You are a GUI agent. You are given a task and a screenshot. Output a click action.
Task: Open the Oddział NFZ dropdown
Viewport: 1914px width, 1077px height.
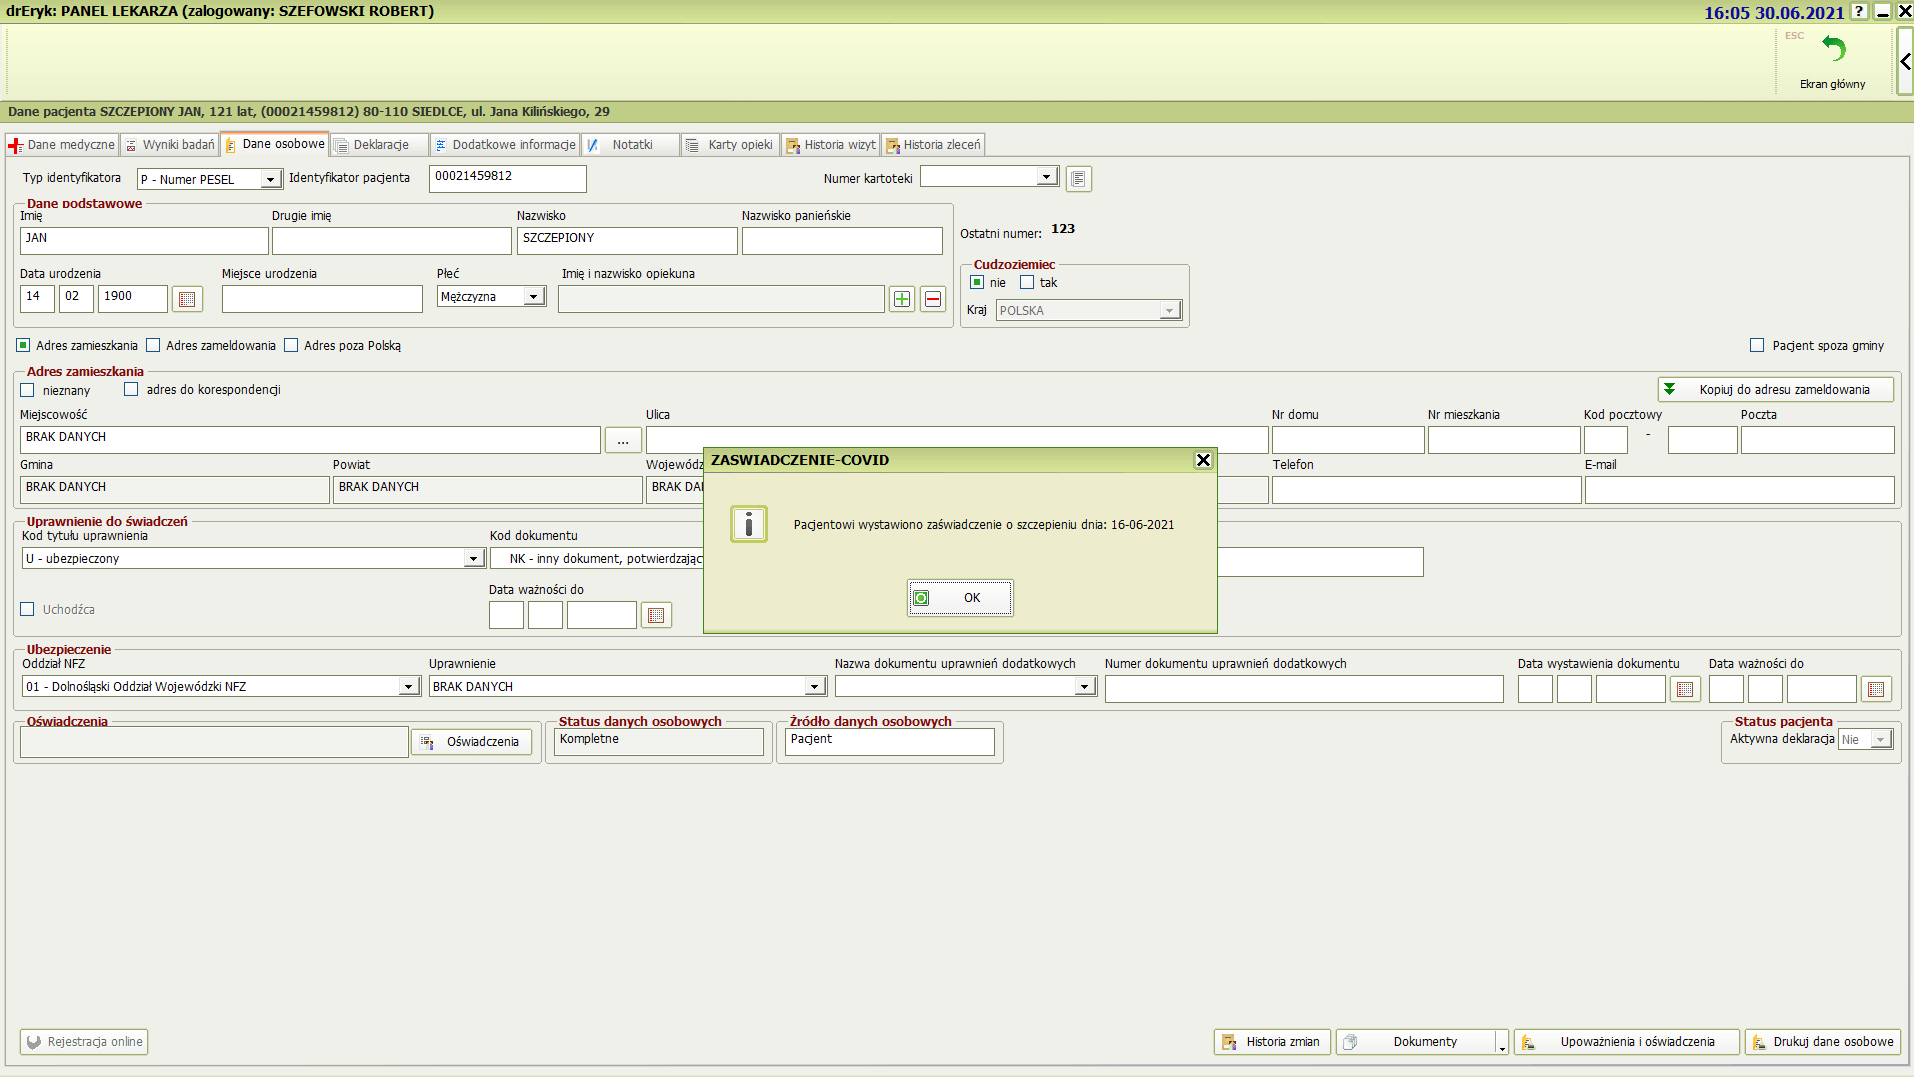pyautogui.click(x=408, y=687)
